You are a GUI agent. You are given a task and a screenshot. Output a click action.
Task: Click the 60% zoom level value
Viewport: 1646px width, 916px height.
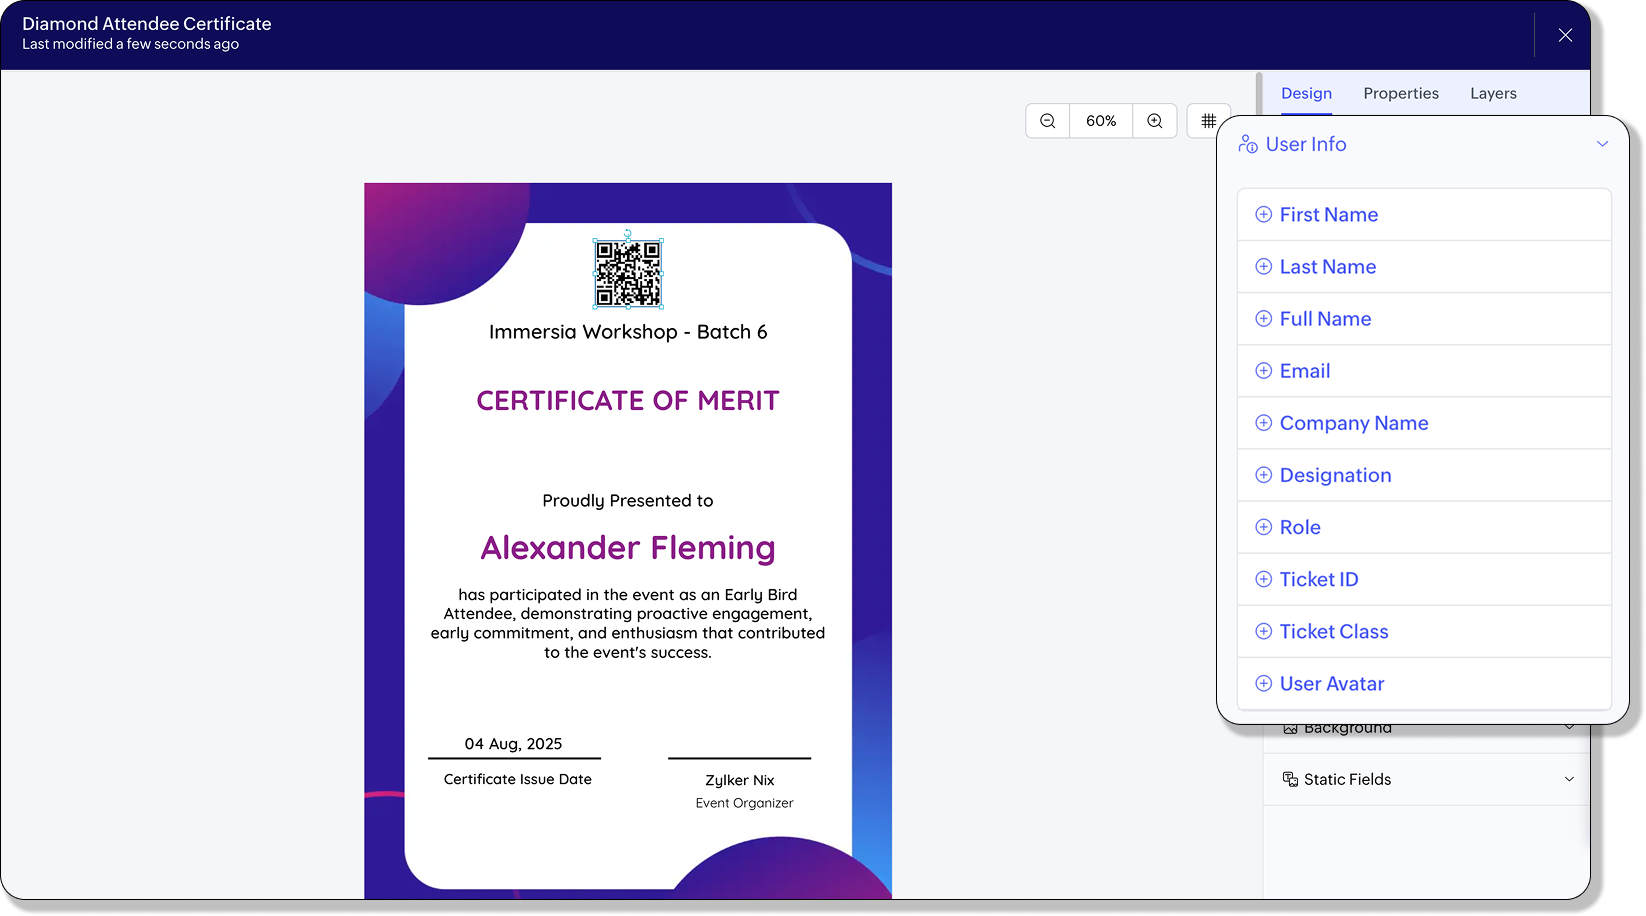point(1101,121)
